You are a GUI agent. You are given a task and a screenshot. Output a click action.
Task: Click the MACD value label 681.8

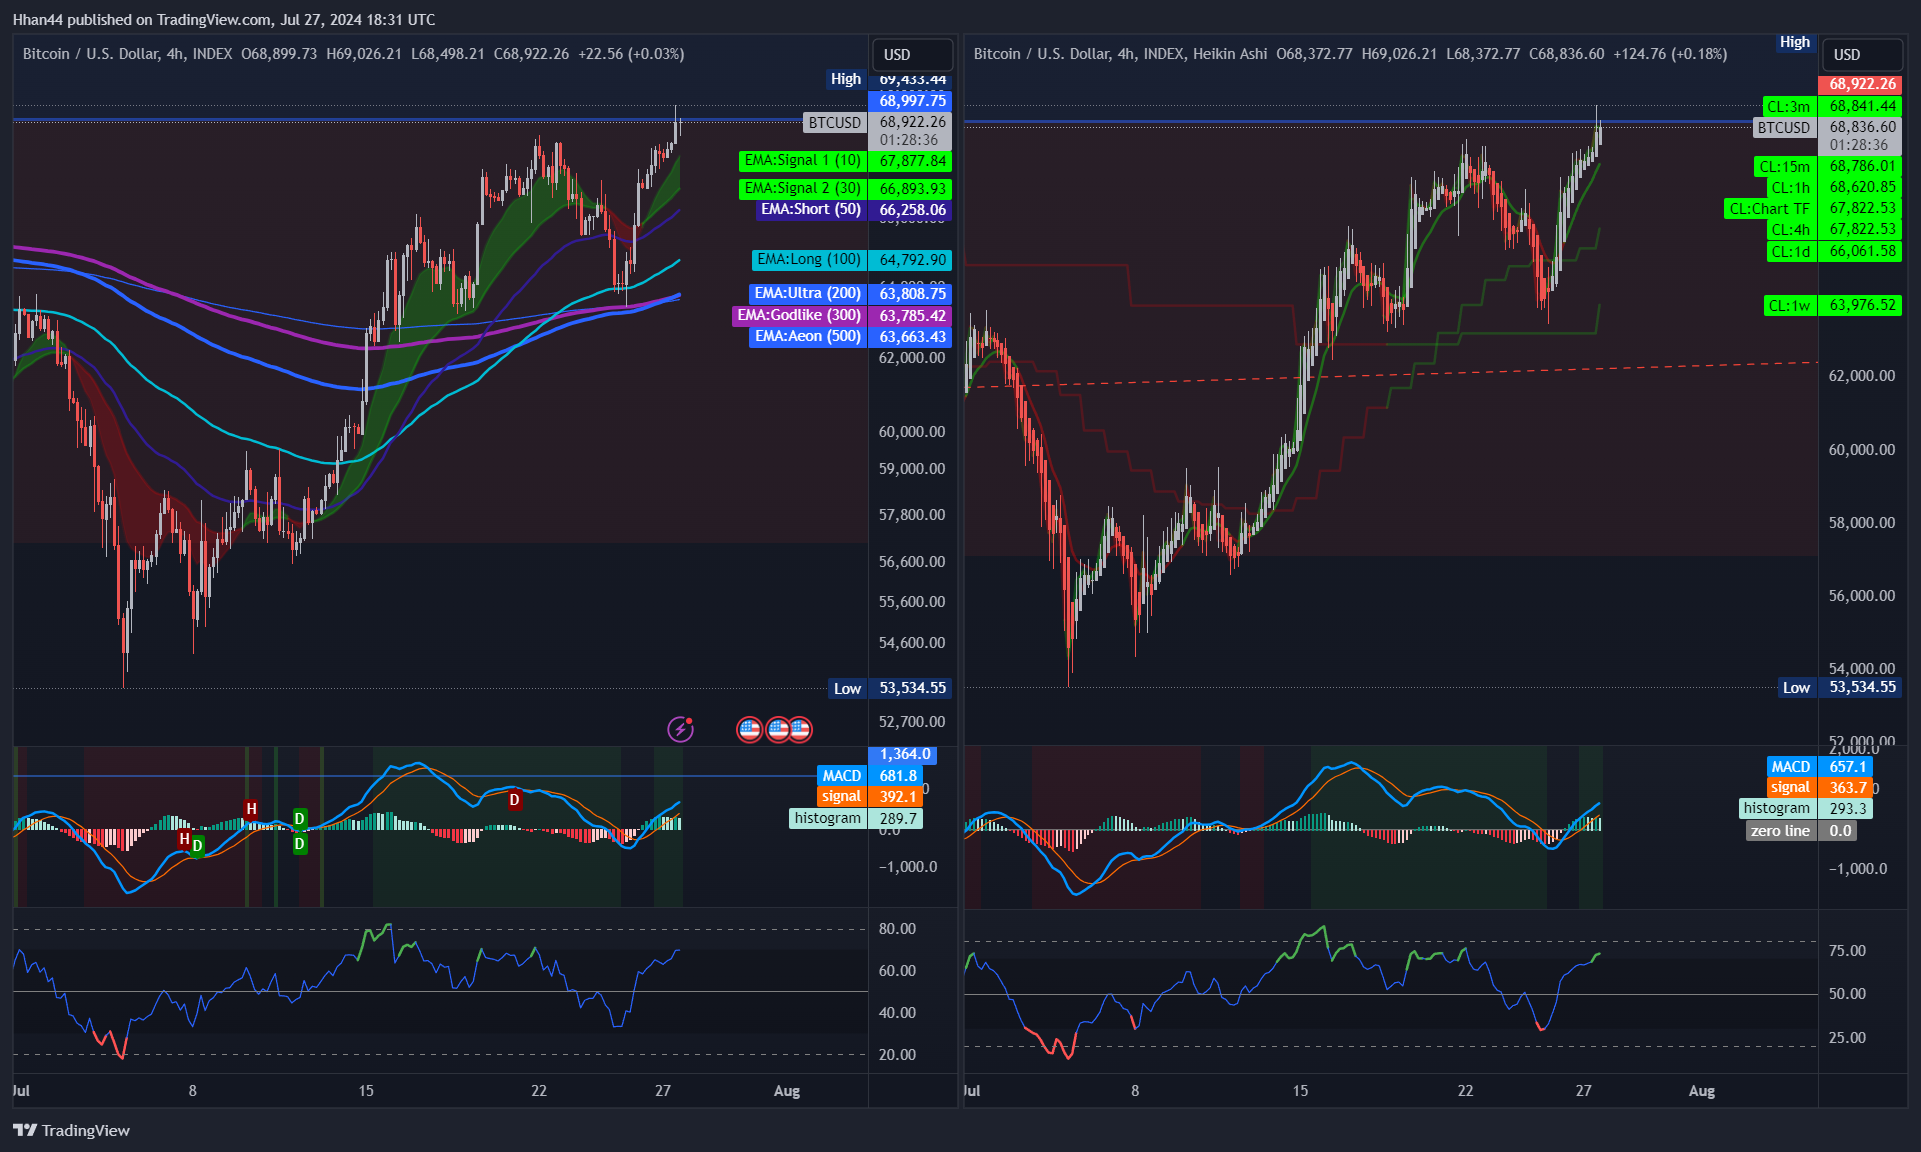(x=897, y=775)
